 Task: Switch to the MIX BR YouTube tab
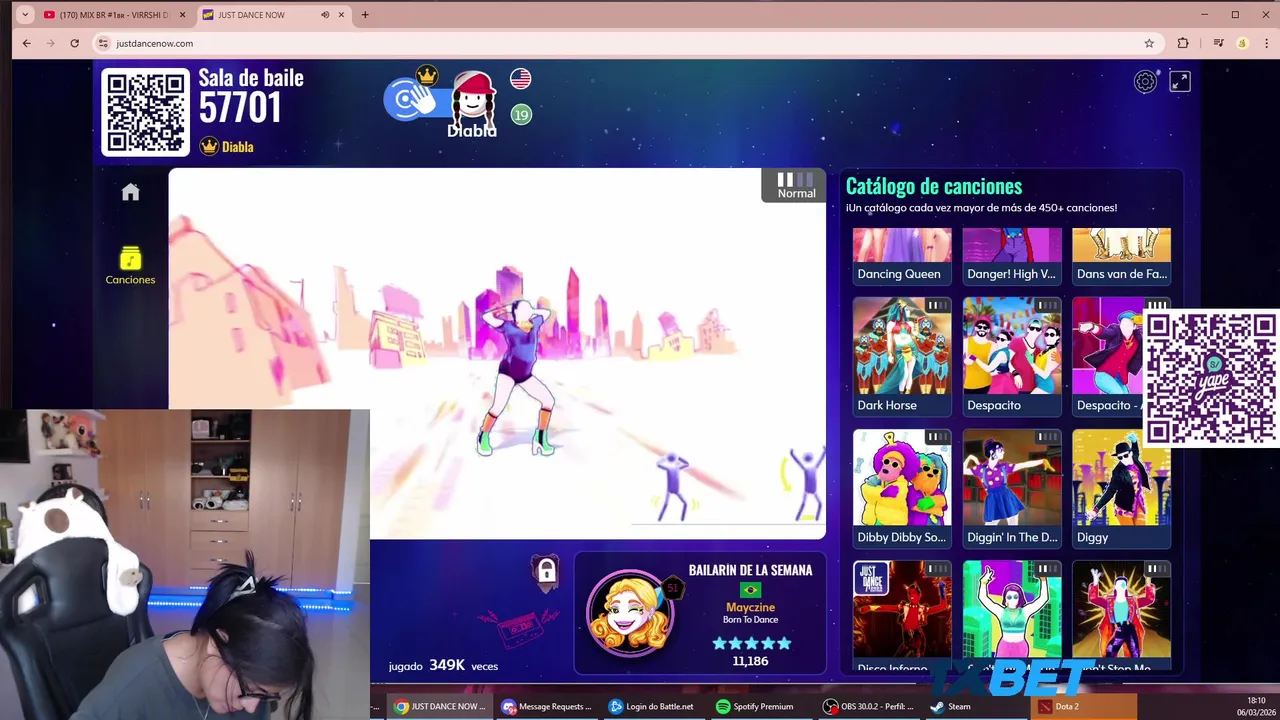(x=113, y=15)
